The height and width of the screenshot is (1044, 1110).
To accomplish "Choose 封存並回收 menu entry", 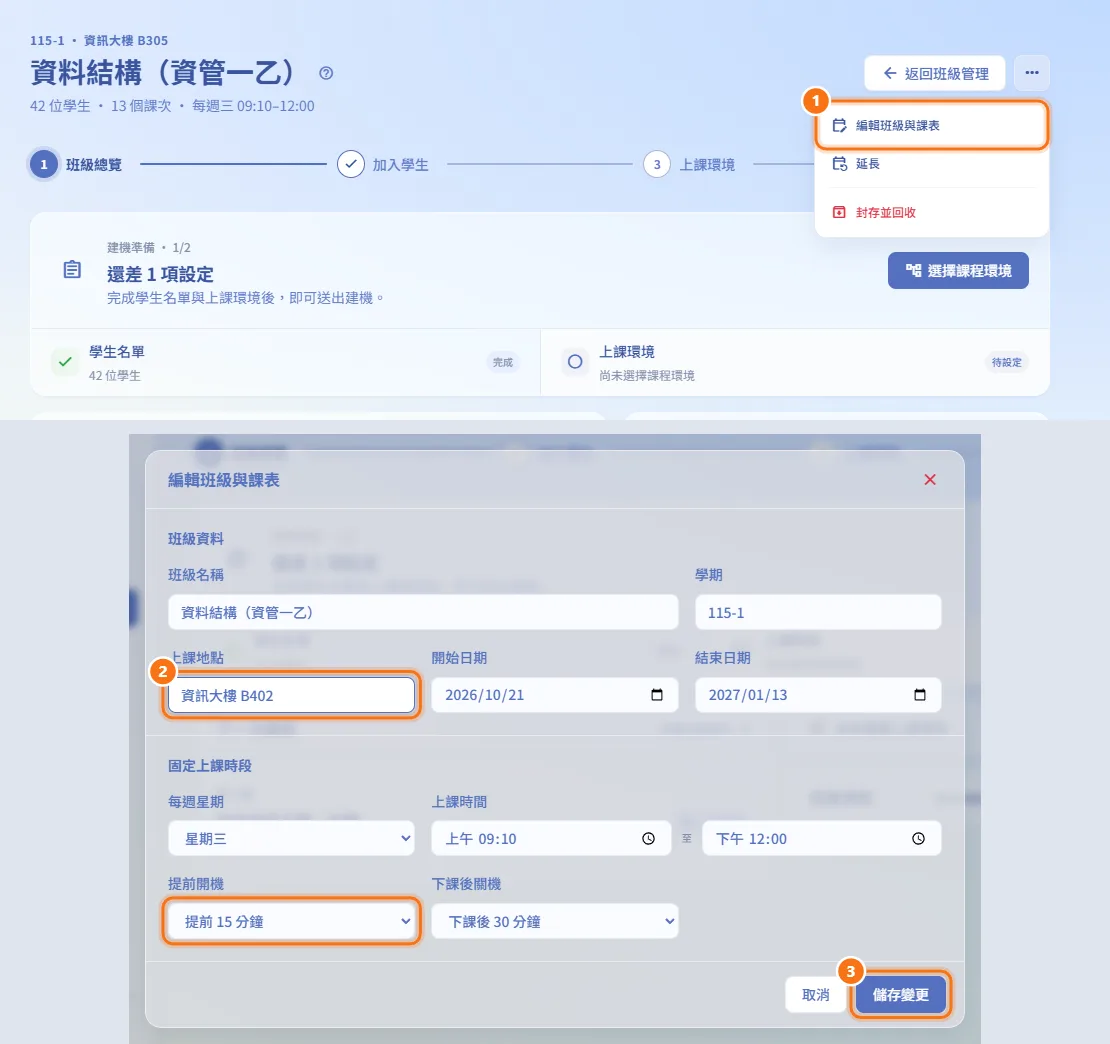I will (x=931, y=212).
